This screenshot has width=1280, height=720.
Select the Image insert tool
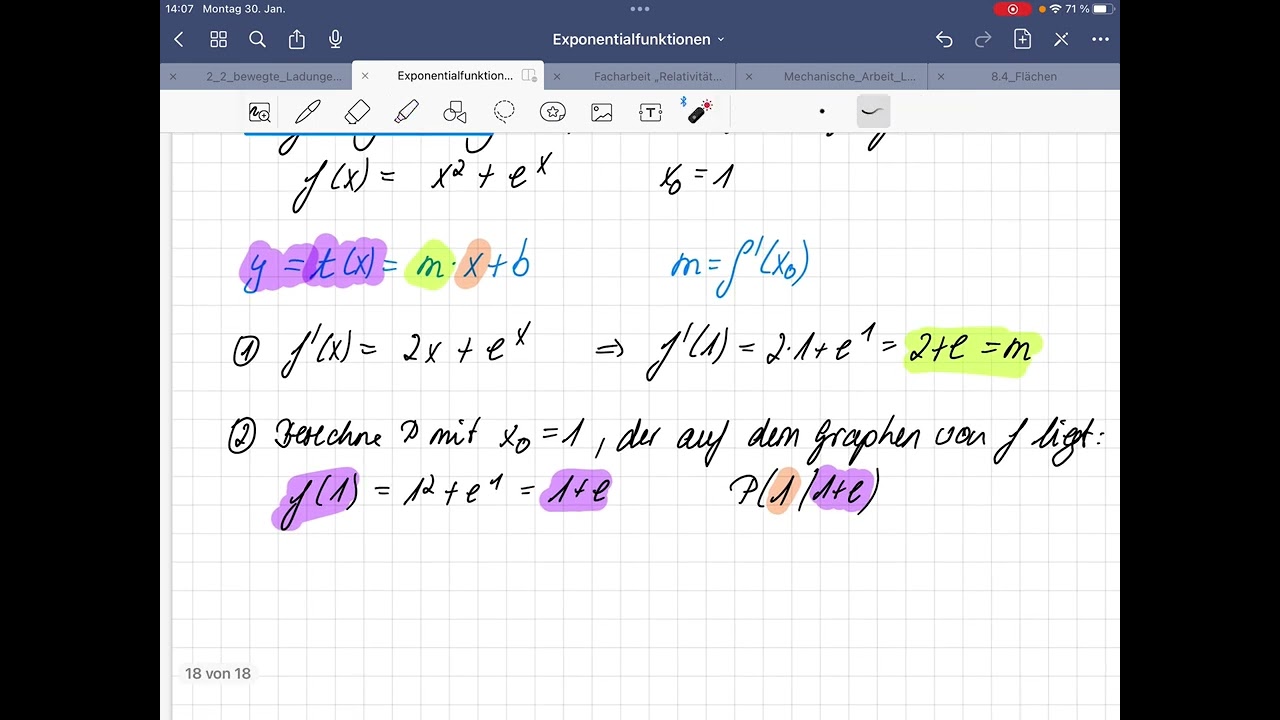point(602,112)
